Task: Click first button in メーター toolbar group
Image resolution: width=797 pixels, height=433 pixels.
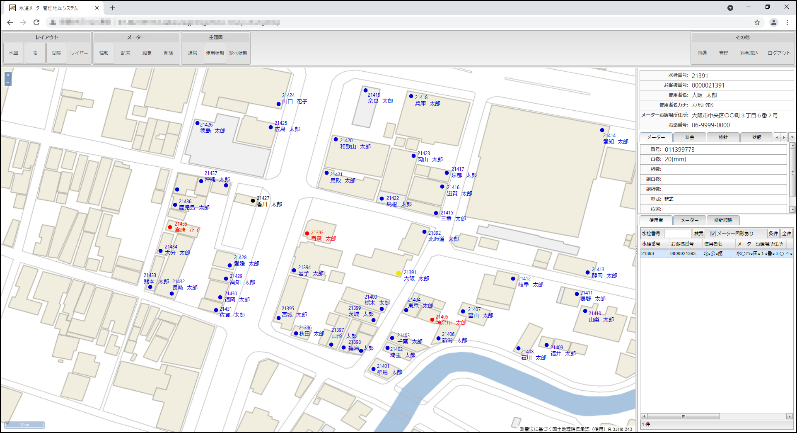Action: [104, 53]
